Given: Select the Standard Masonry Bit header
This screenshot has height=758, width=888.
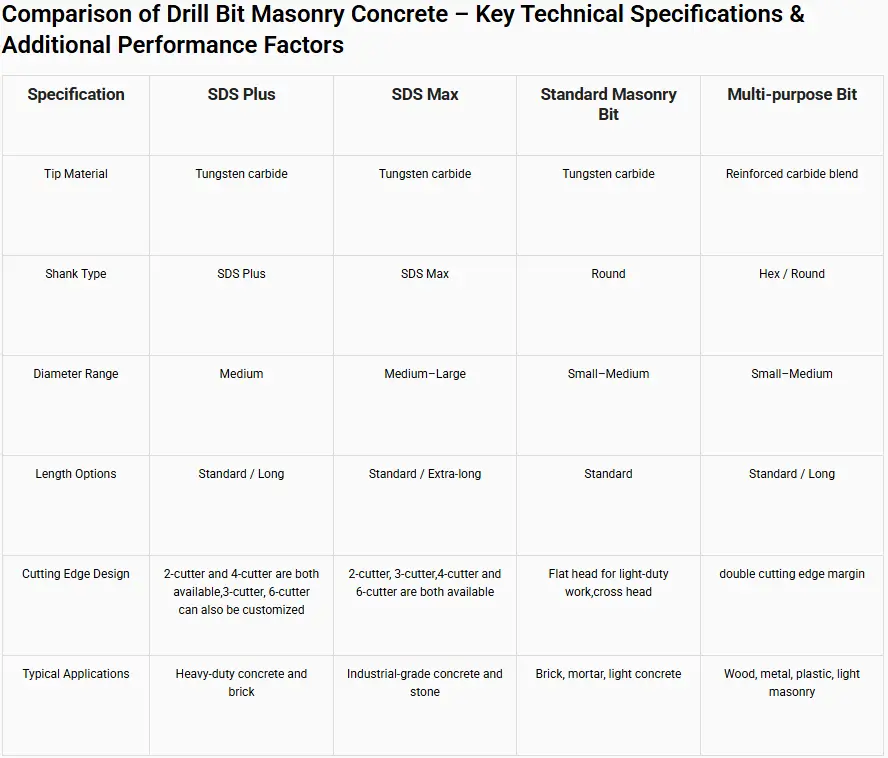Looking at the screenshot, I should tap(608, 104).
